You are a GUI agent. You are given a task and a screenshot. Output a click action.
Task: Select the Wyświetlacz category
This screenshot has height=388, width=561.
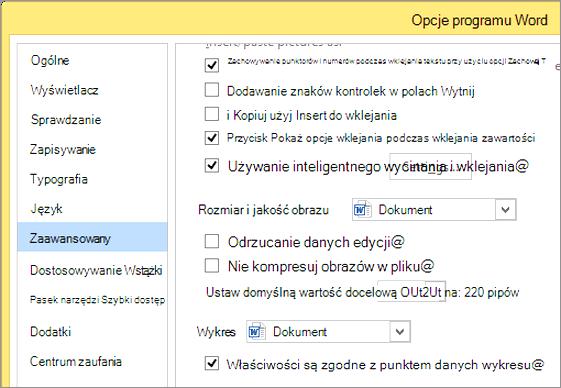click(x=64, y=90)
